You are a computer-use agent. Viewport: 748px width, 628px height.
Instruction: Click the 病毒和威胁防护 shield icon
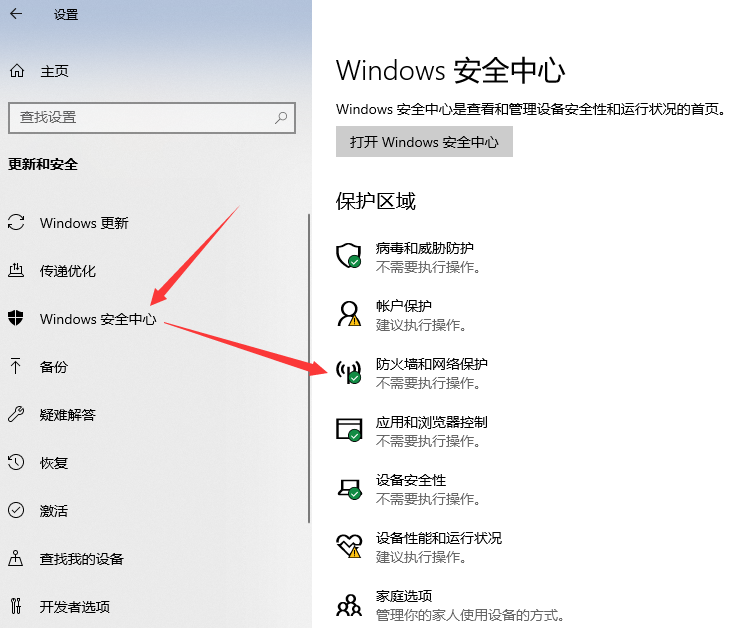(349, 256)
